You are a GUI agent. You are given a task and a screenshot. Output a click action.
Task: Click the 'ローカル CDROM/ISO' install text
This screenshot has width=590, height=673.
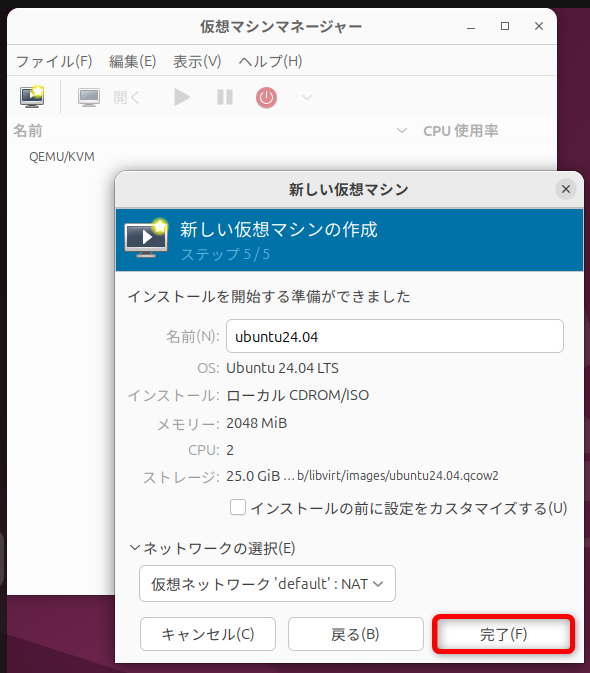(x=297, y=395)
